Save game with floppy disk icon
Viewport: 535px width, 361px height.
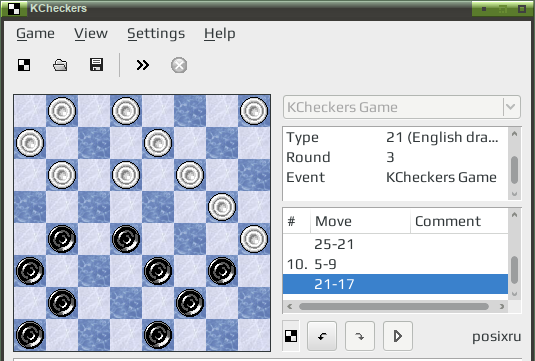(x=97, y=65)
